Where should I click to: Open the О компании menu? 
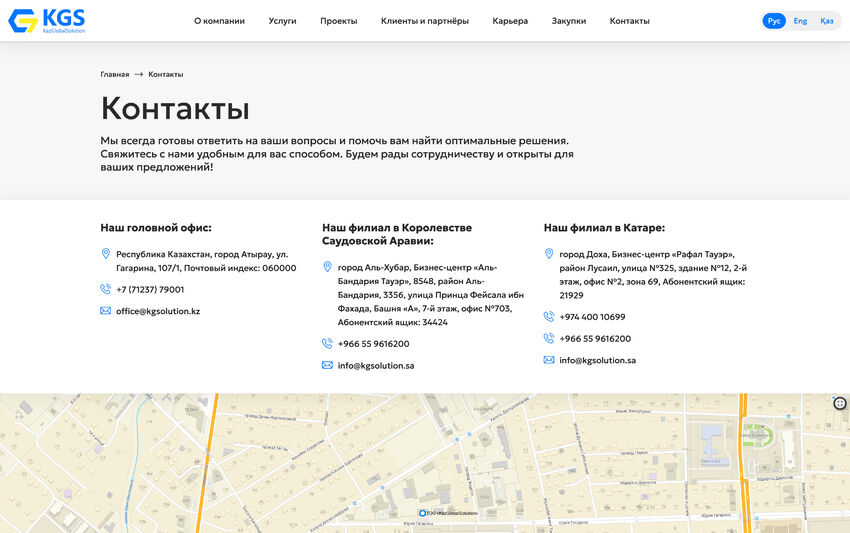[x=219, y=21]
